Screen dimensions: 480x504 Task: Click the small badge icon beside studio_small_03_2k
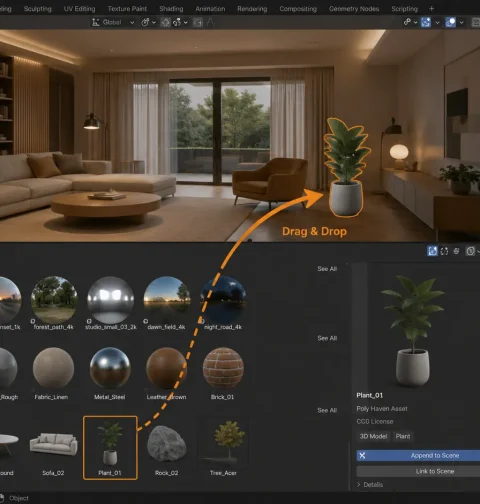tap(89, 321)
